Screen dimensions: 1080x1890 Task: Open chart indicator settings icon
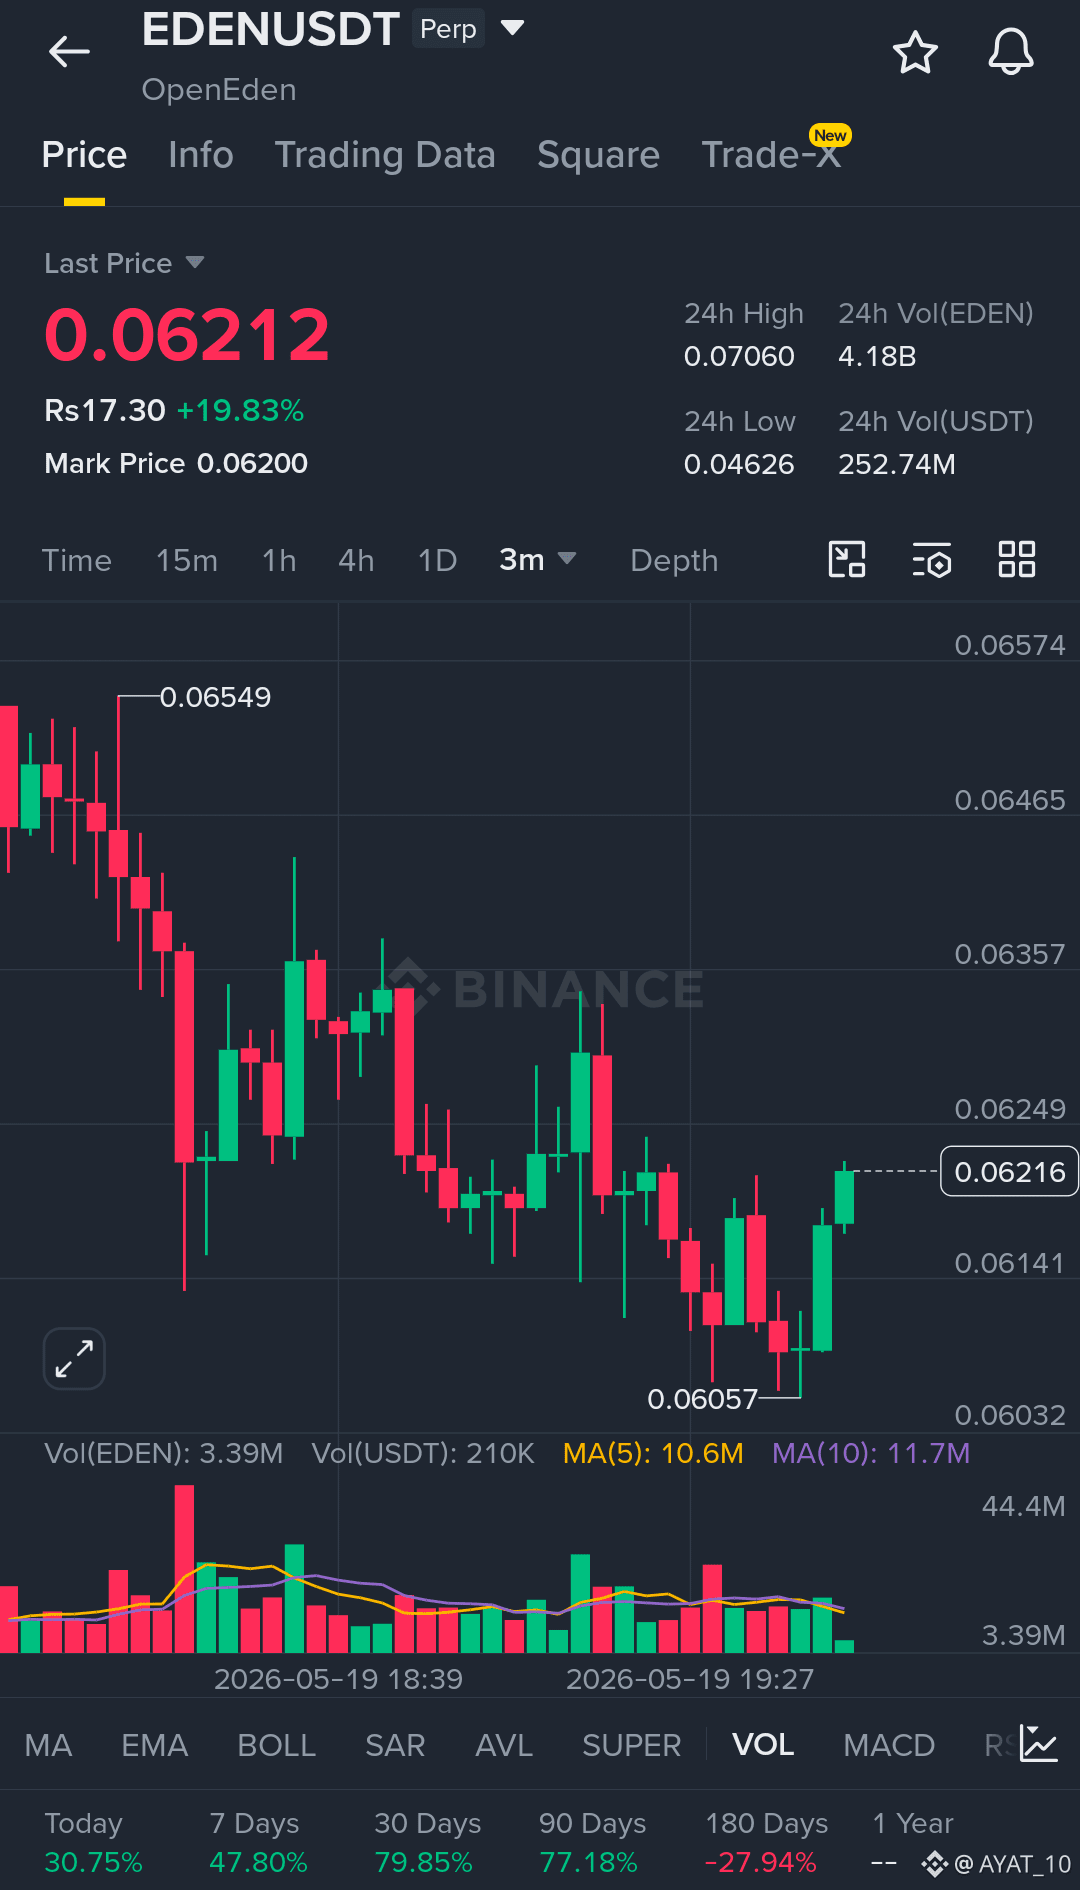(932, 560)
